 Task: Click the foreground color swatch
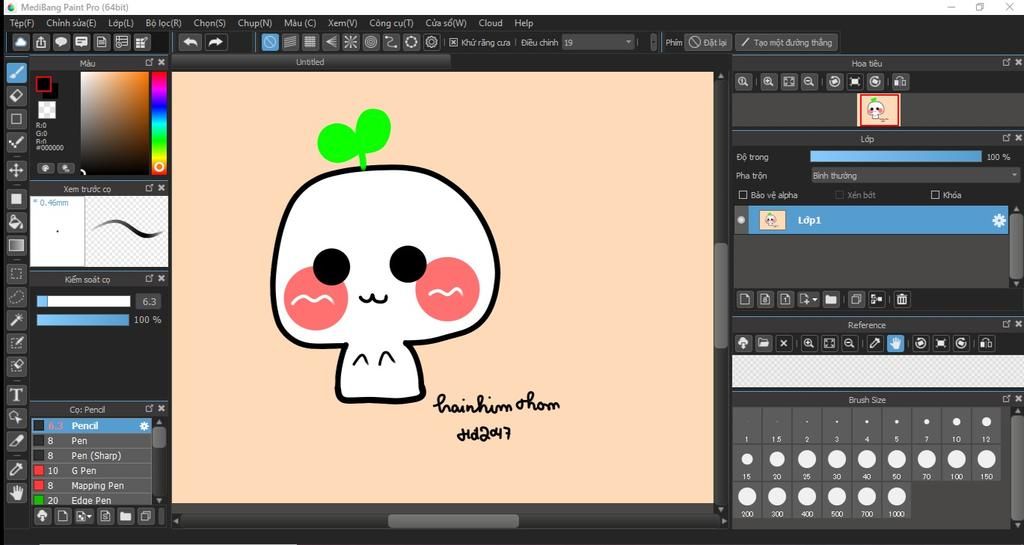pos(43,84)
